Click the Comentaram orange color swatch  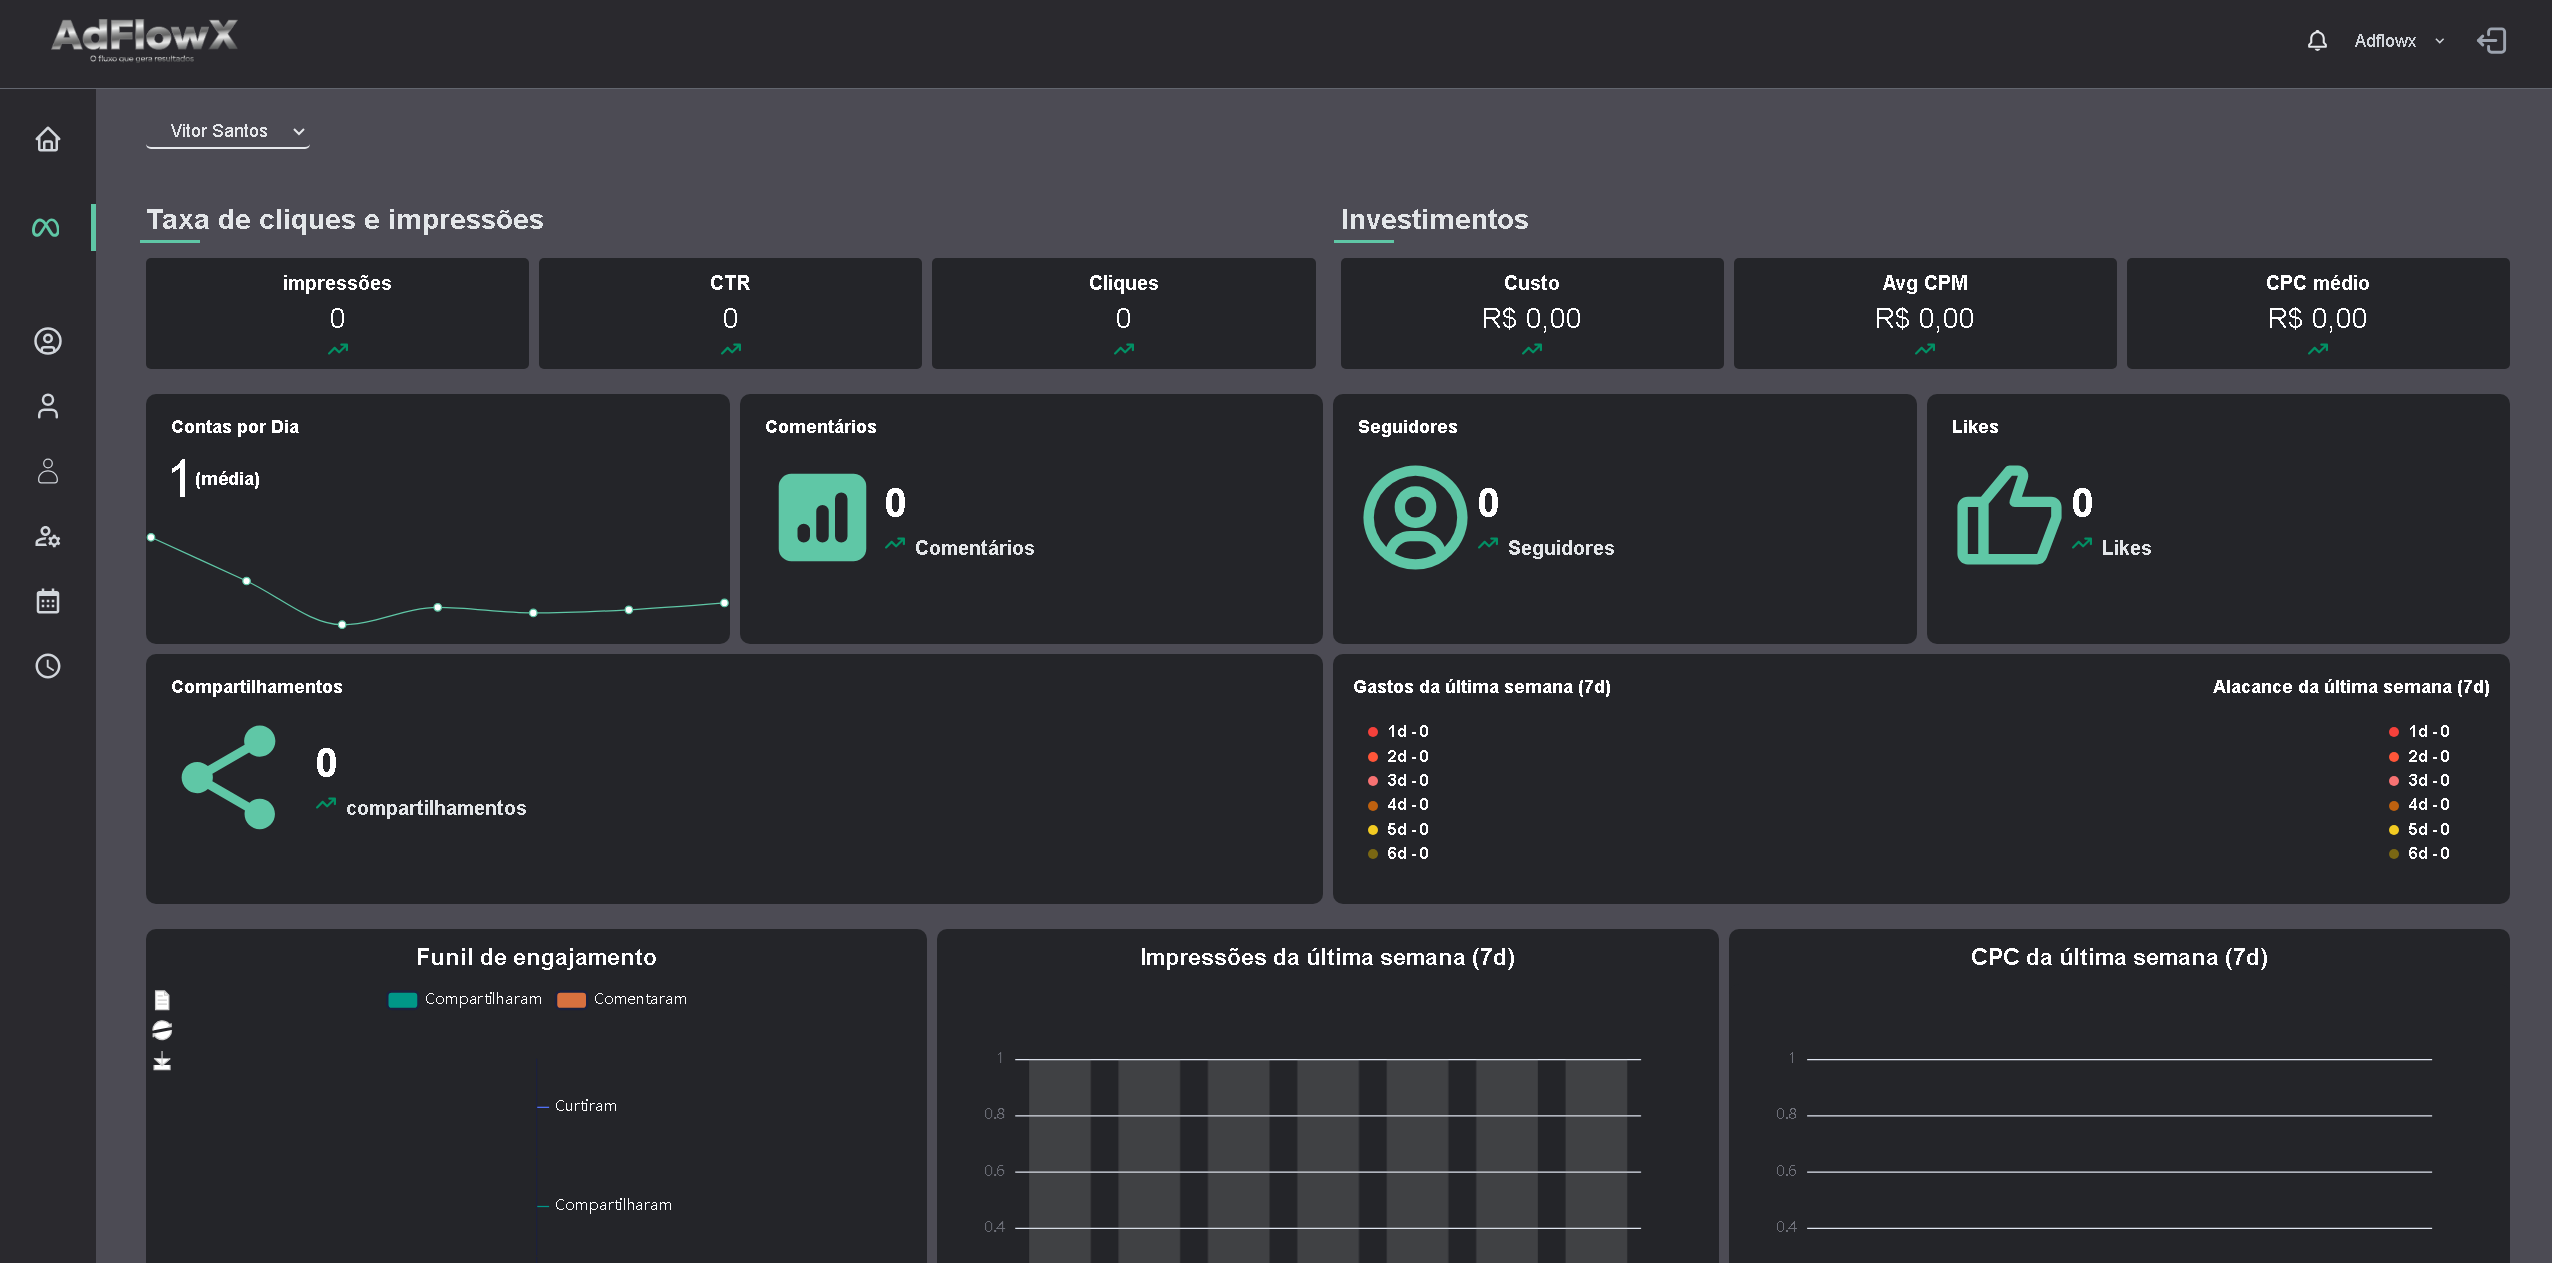[x=571, y=1000]
